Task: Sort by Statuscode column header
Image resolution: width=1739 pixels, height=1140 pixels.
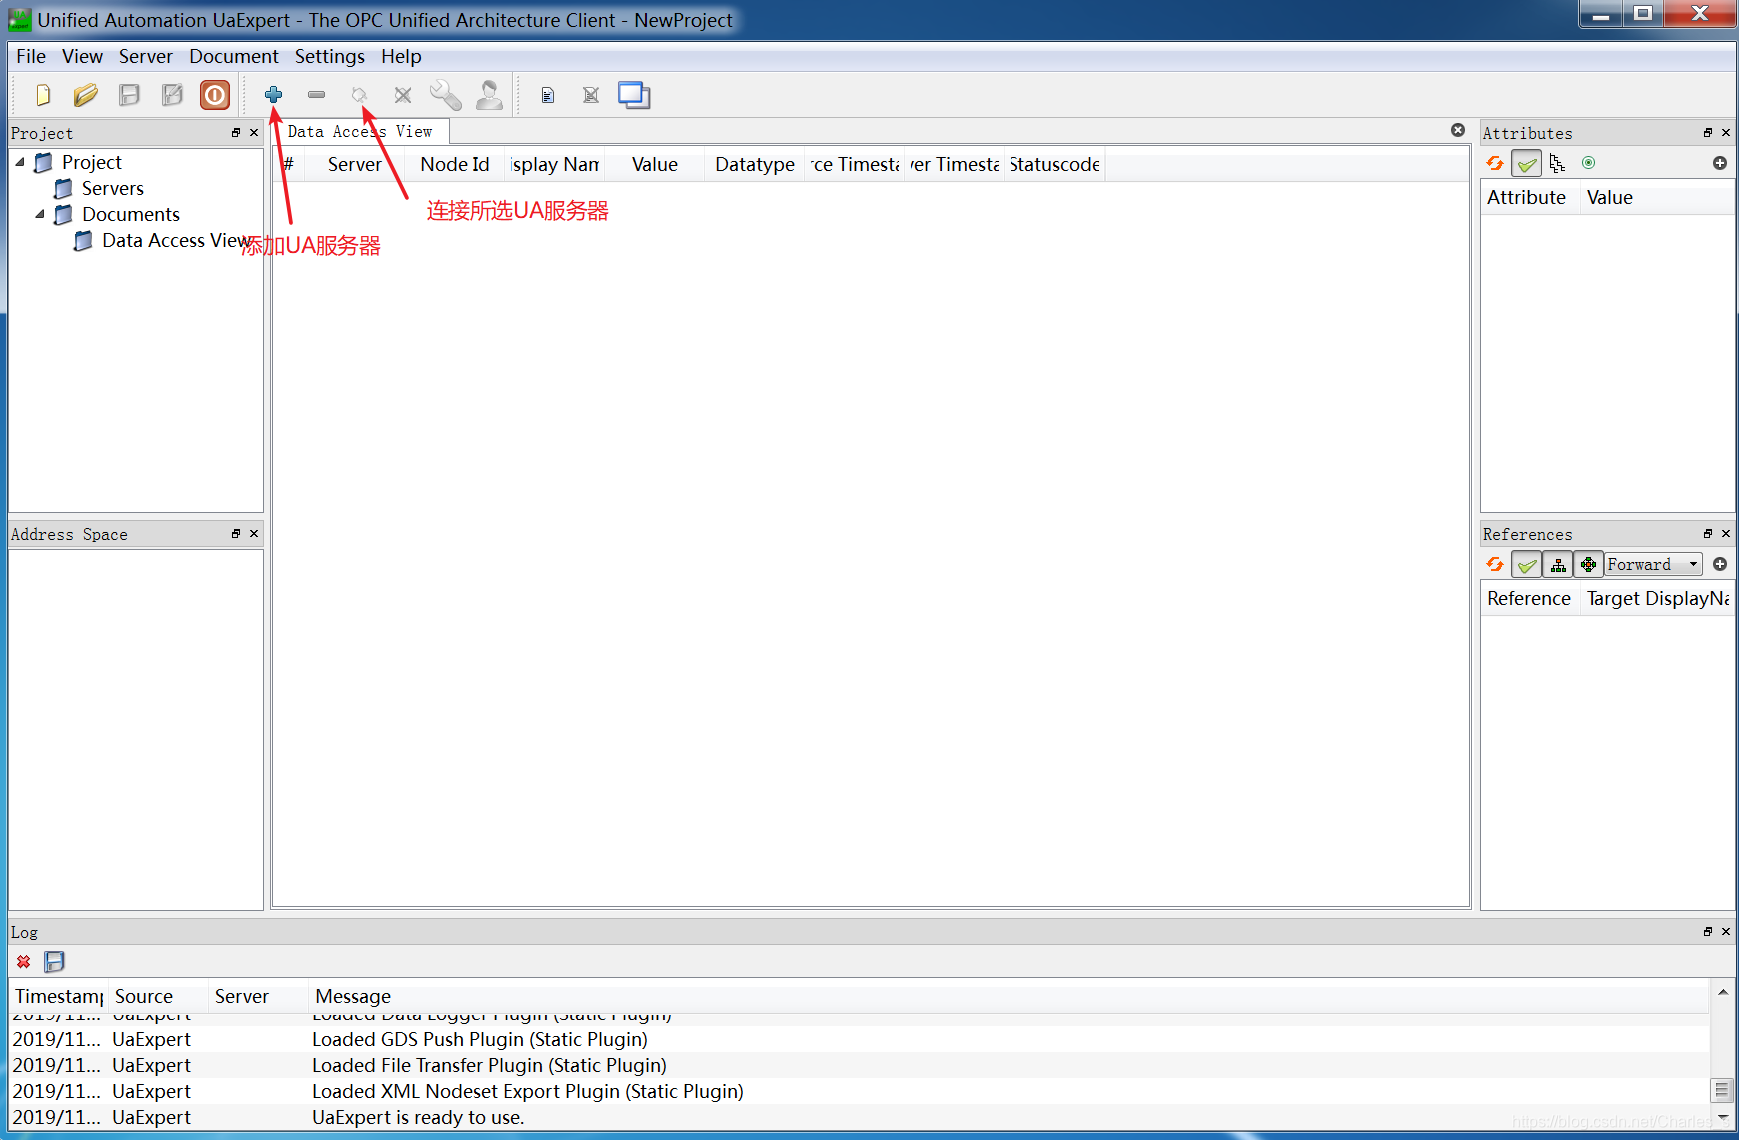Action: [1055, 164]
